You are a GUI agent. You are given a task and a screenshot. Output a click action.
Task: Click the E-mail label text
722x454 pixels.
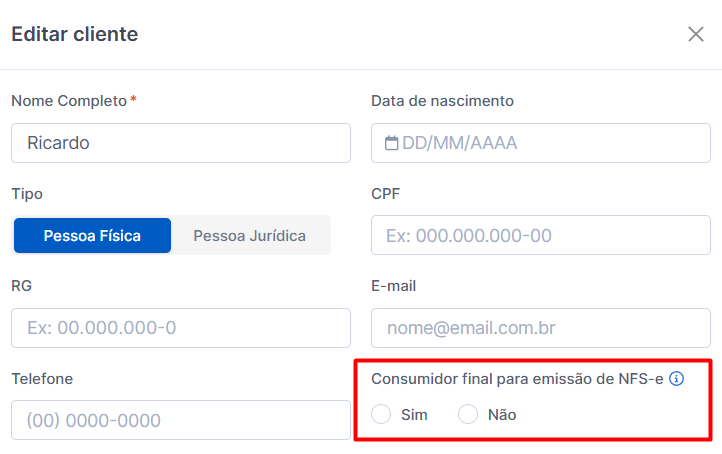coord(393,286)
